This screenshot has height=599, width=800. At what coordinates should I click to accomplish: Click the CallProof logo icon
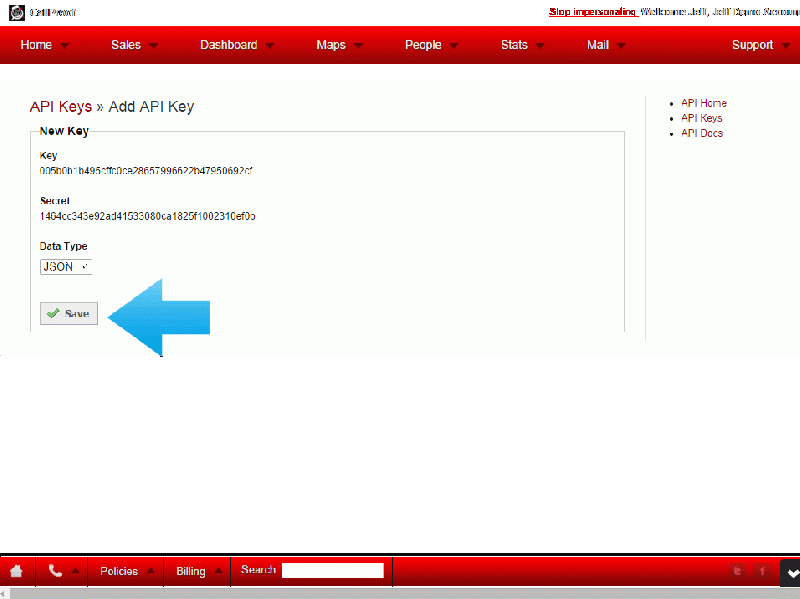coord(17,12)
